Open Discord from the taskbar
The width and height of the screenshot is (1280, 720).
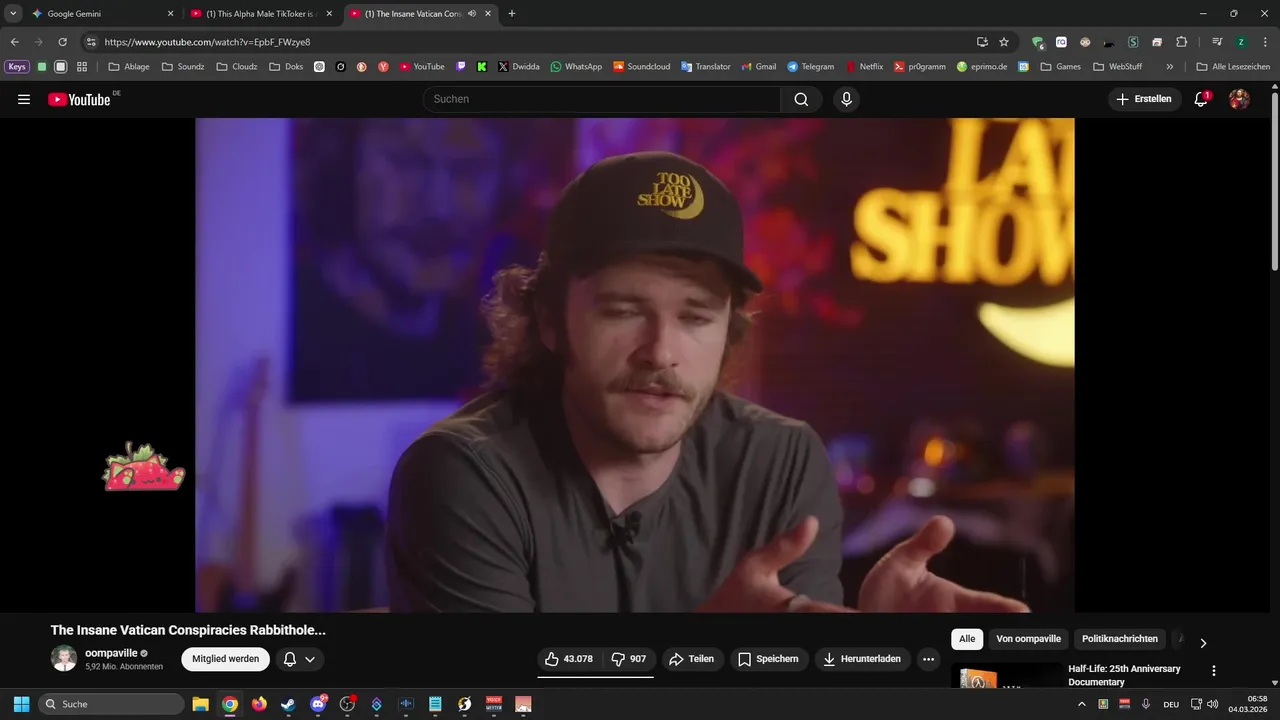[x=318, y=704]
